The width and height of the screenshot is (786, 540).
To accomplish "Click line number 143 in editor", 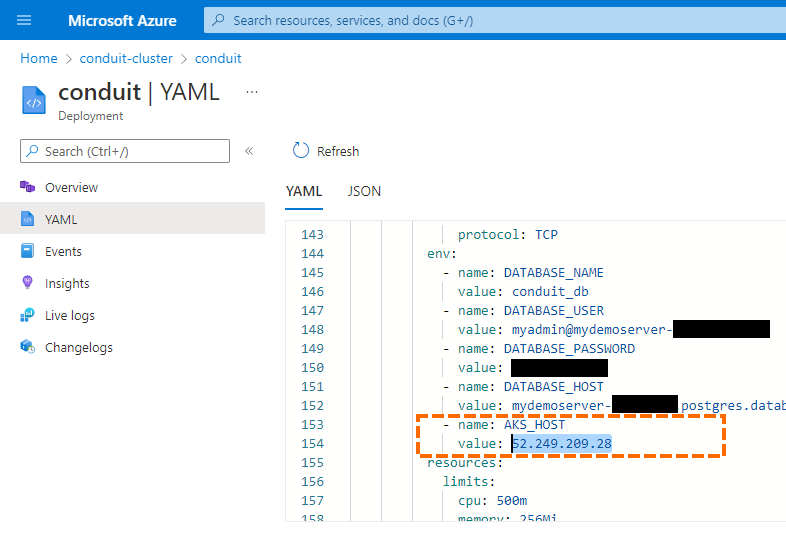I will pyautogui.click(x=312, y=235).
